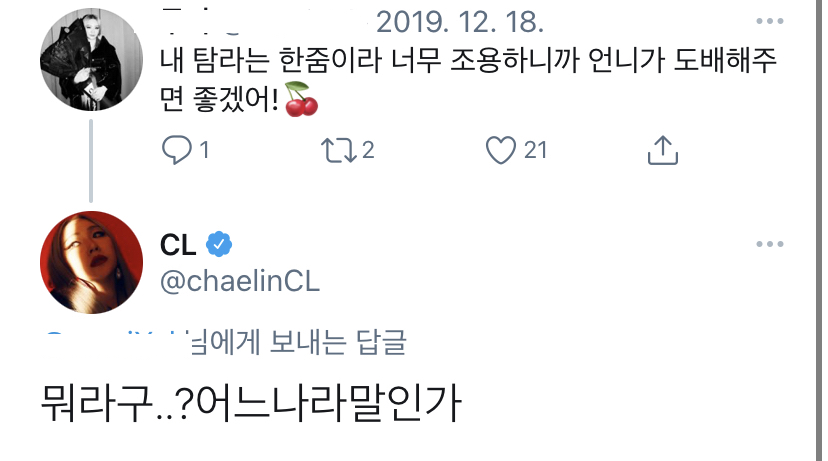Screen dimensions: 828x461
Task: Click CL's blue verified badge
Action: tap(219, 243)
